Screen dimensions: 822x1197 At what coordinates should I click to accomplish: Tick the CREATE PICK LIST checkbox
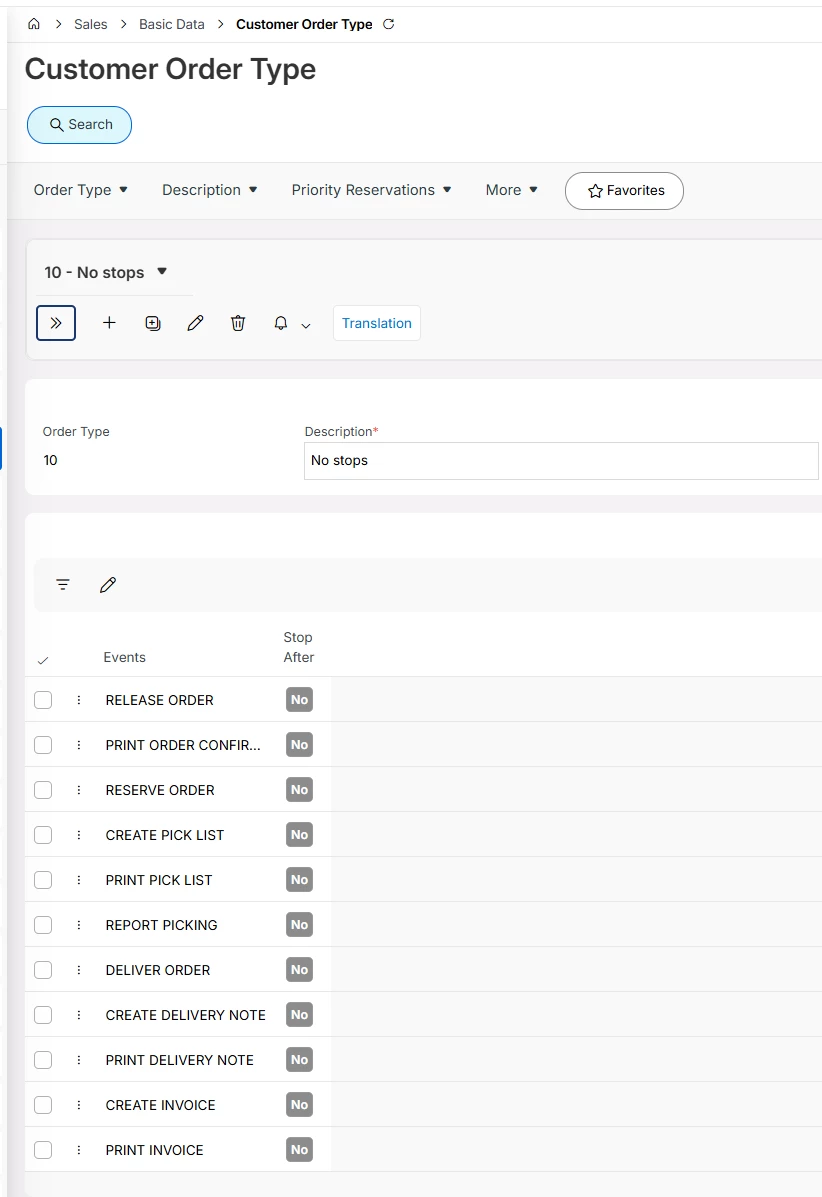[x=44, y=835]
